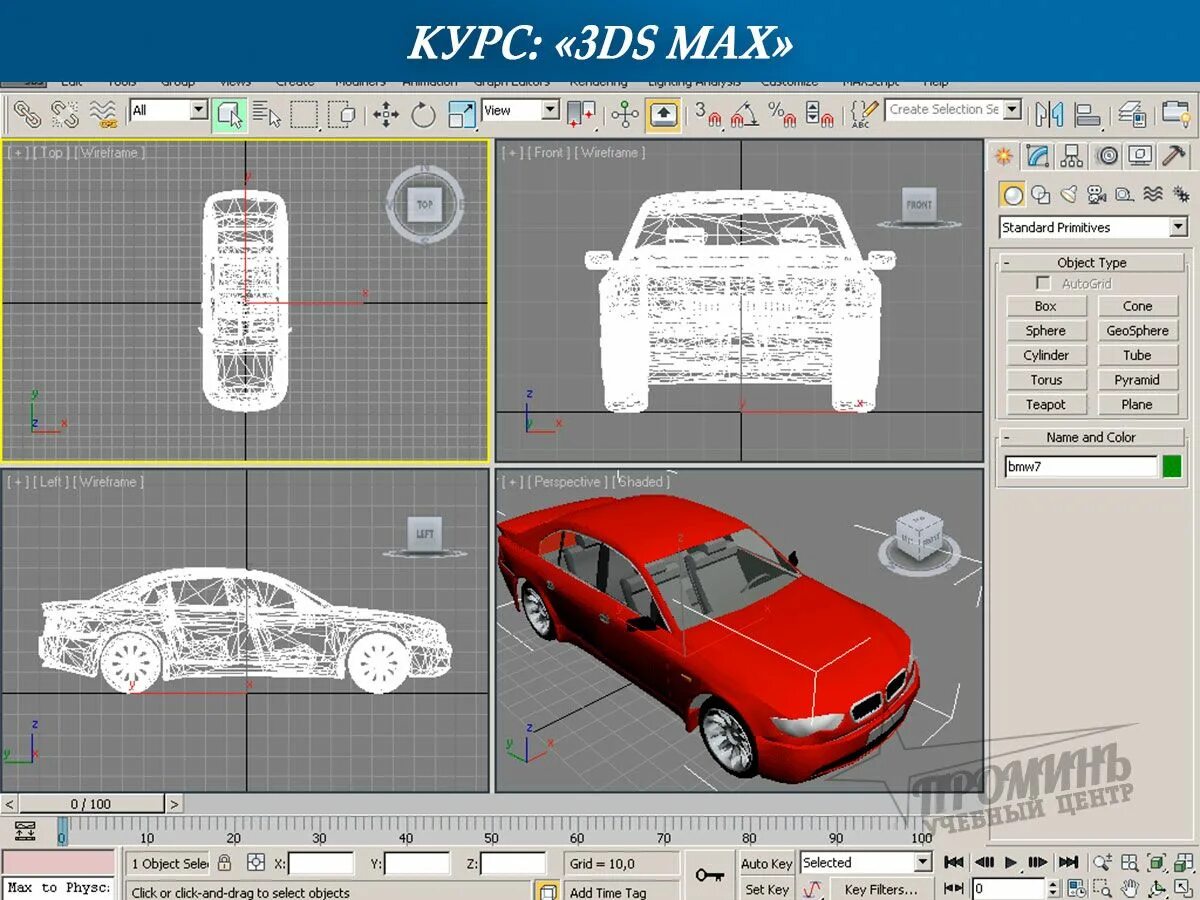The height and width of the screenshot is (900, 1200).
Task: Open the Create Selection Set dropdown
Action: pos(955,109)
